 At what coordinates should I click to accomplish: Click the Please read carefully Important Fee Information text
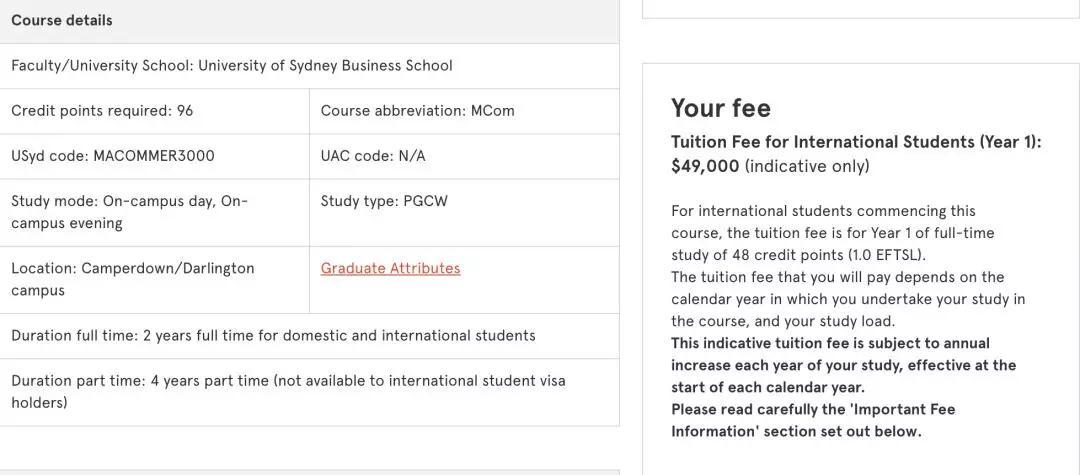tap(813, 420)
